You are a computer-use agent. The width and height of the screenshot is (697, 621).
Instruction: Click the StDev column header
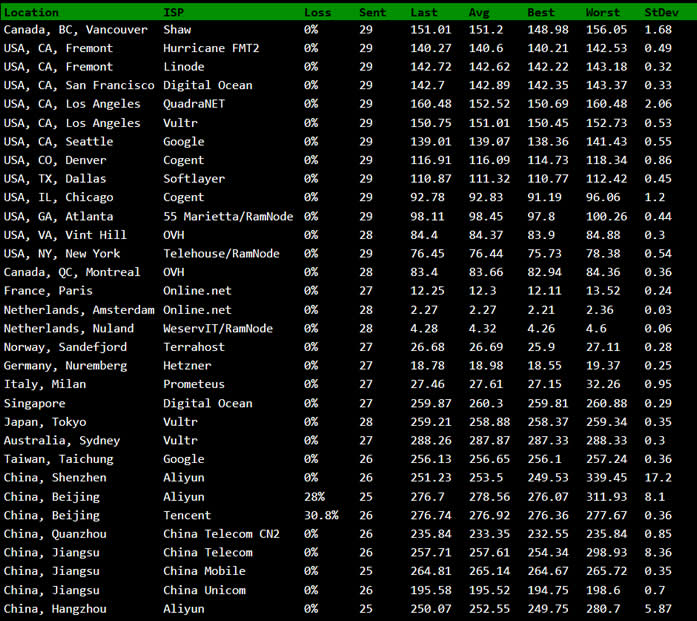coord(661,12)
